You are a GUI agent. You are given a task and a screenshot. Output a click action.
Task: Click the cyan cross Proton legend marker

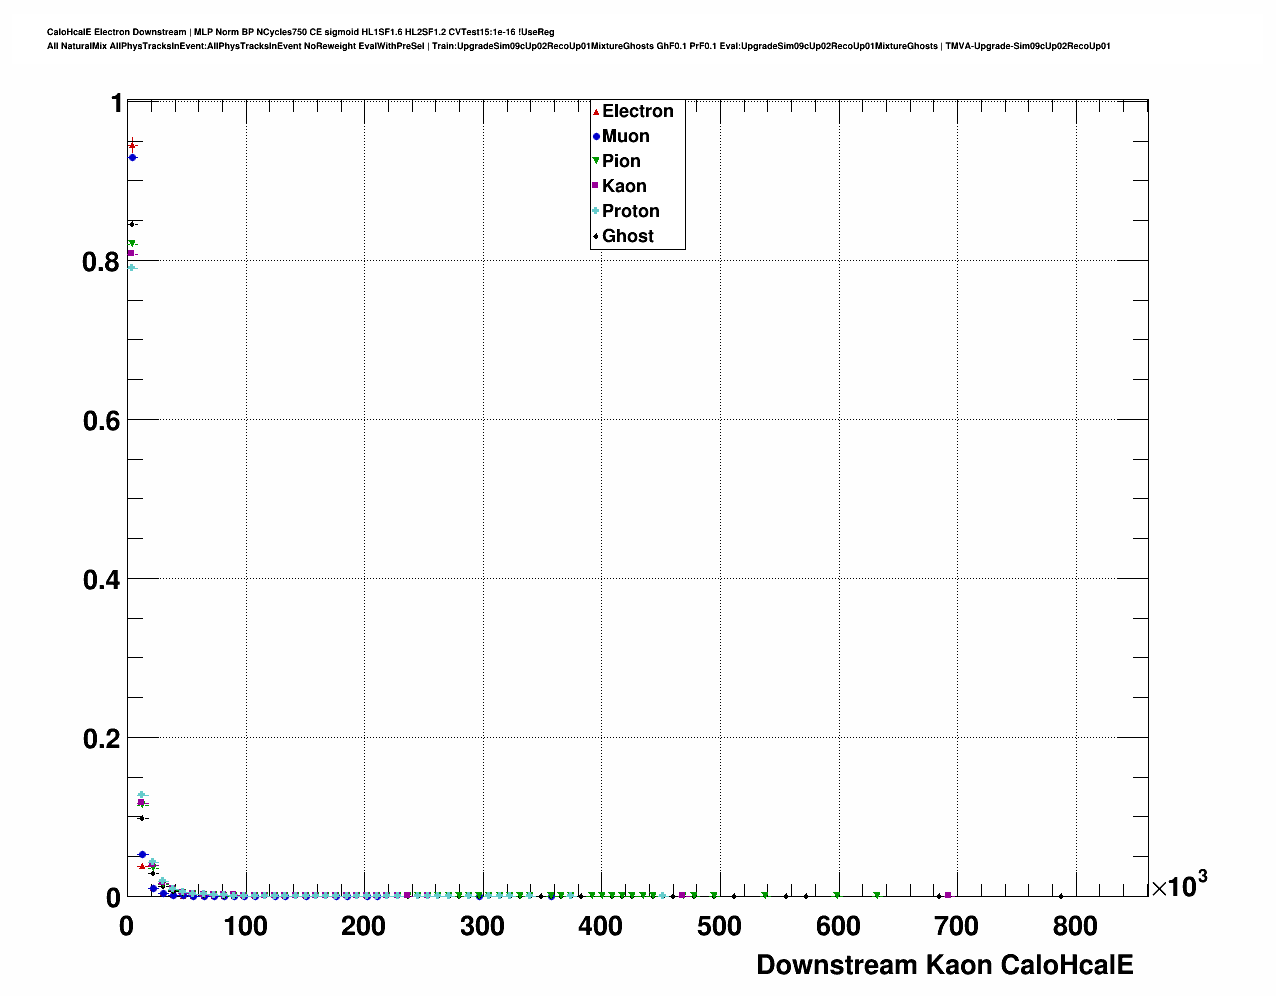click(596, 211)
